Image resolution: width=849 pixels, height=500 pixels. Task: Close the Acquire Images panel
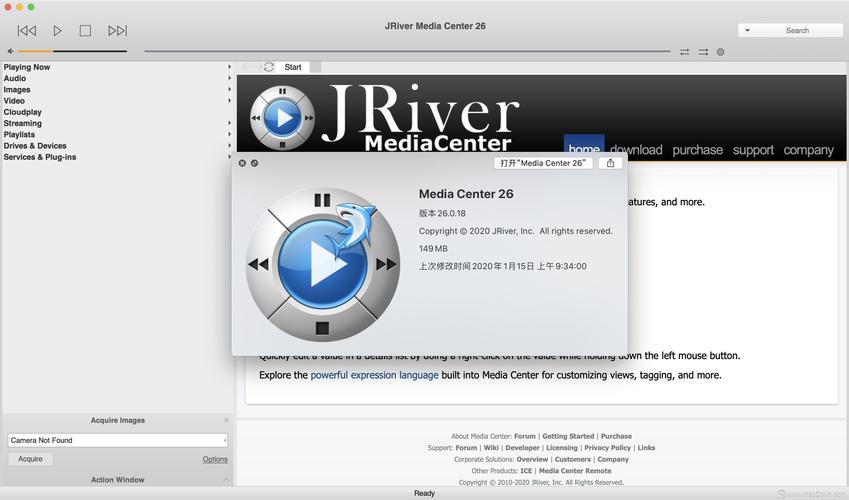click(226, 420)
